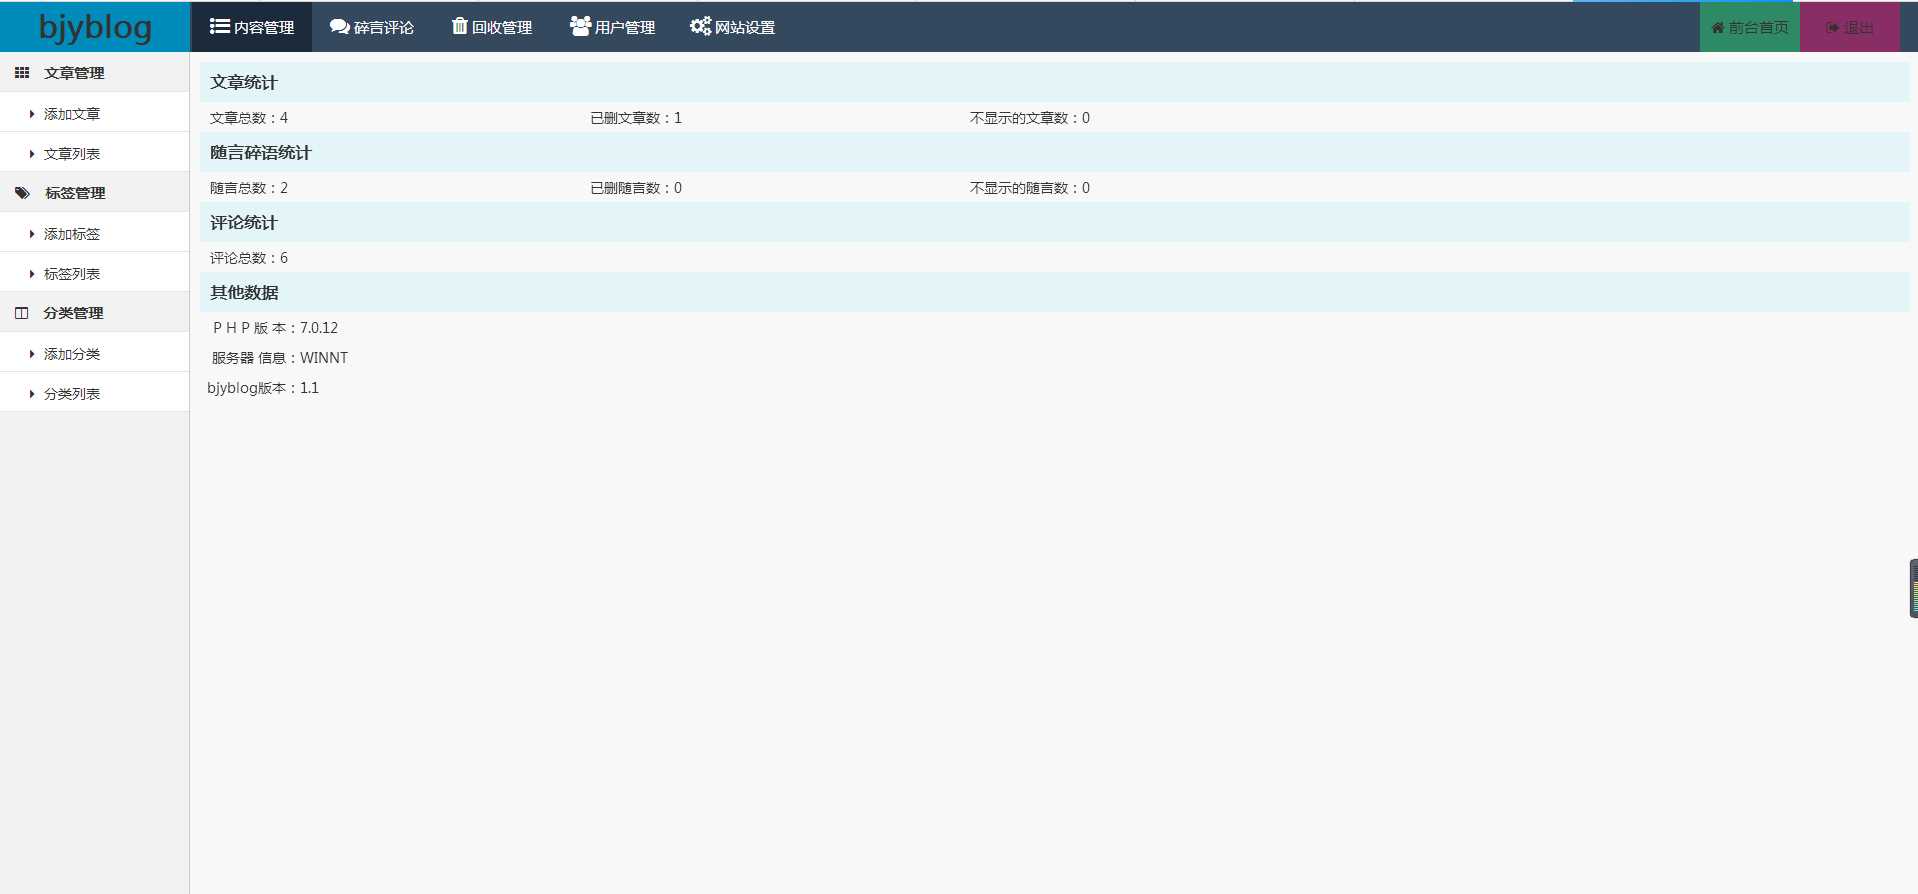Click the 评论统计 section header
Viewport: 1918px width, 894px height.
tap(1055, 222)
